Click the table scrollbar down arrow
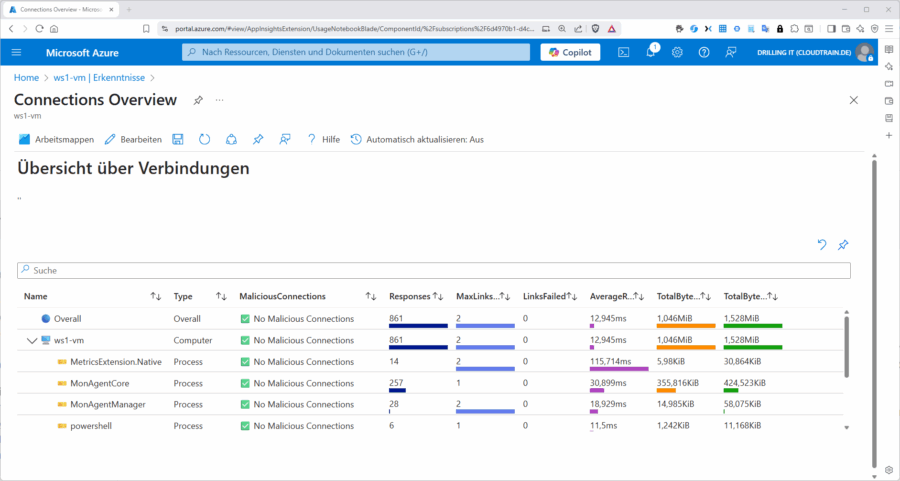The image size is (900, 481). (847, 428)
